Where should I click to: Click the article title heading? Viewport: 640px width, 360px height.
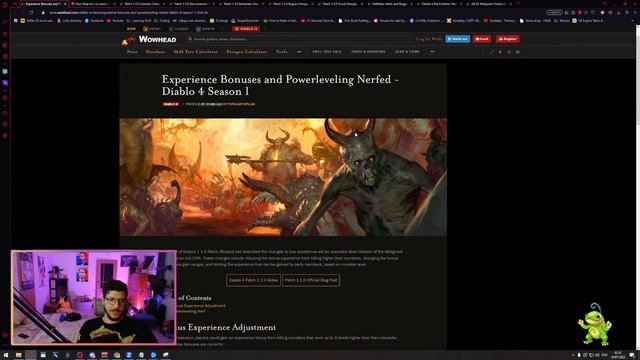[280, 85]
